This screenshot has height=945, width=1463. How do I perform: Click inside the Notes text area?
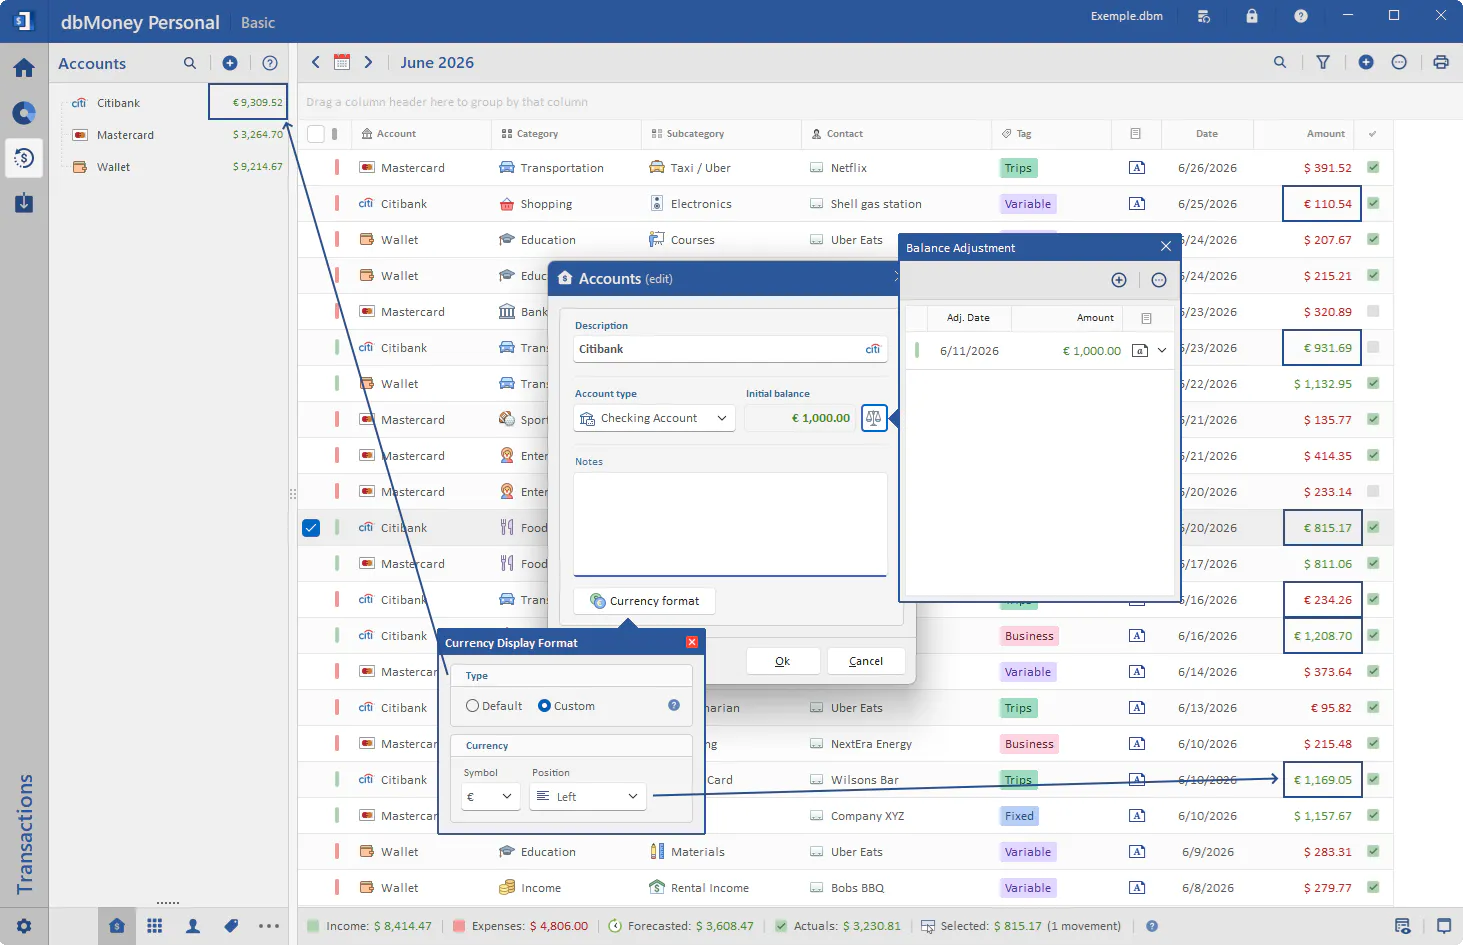pos(730,523)
